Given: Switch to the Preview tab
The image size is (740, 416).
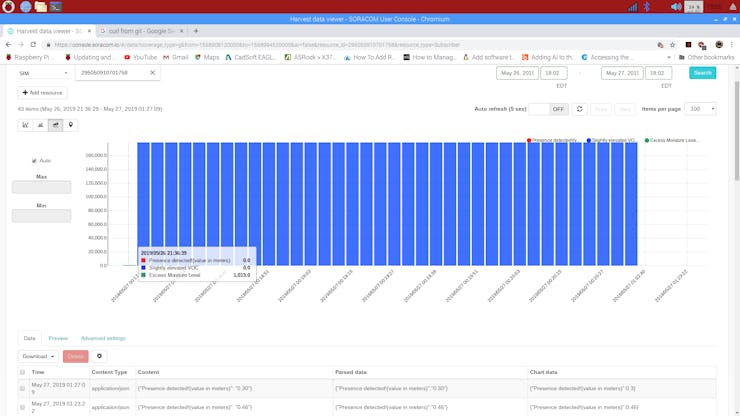Looking at the screenshot, I should [x=58, y=339].
